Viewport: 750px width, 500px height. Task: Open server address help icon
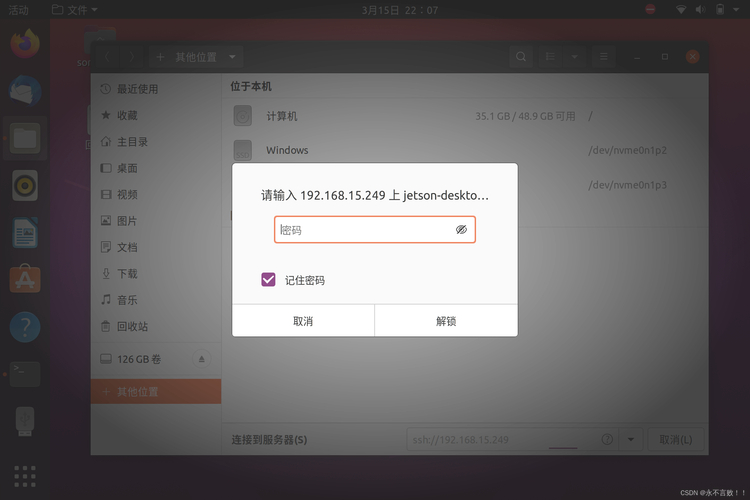click(x=607, y=439)
